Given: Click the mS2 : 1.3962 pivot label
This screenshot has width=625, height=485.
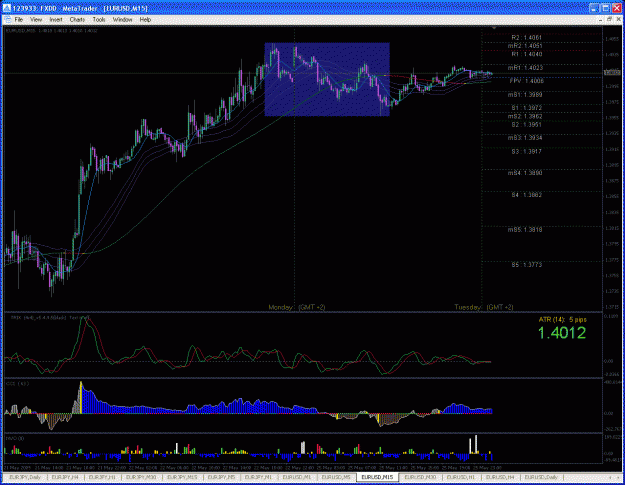Looking at the screenshot, I should coord(525,117).
